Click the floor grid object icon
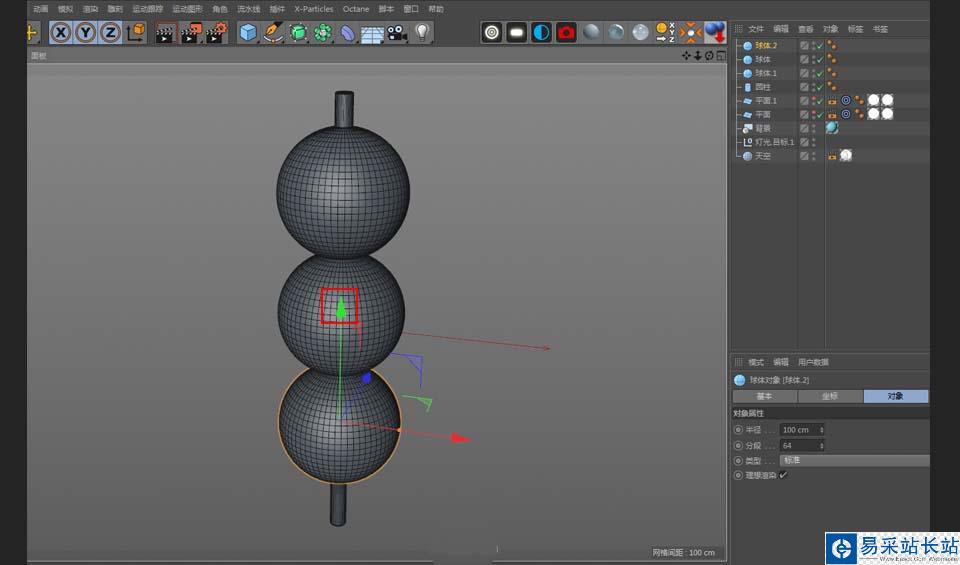The width and height of the screenshot is (960, 565). click(372, 34)
